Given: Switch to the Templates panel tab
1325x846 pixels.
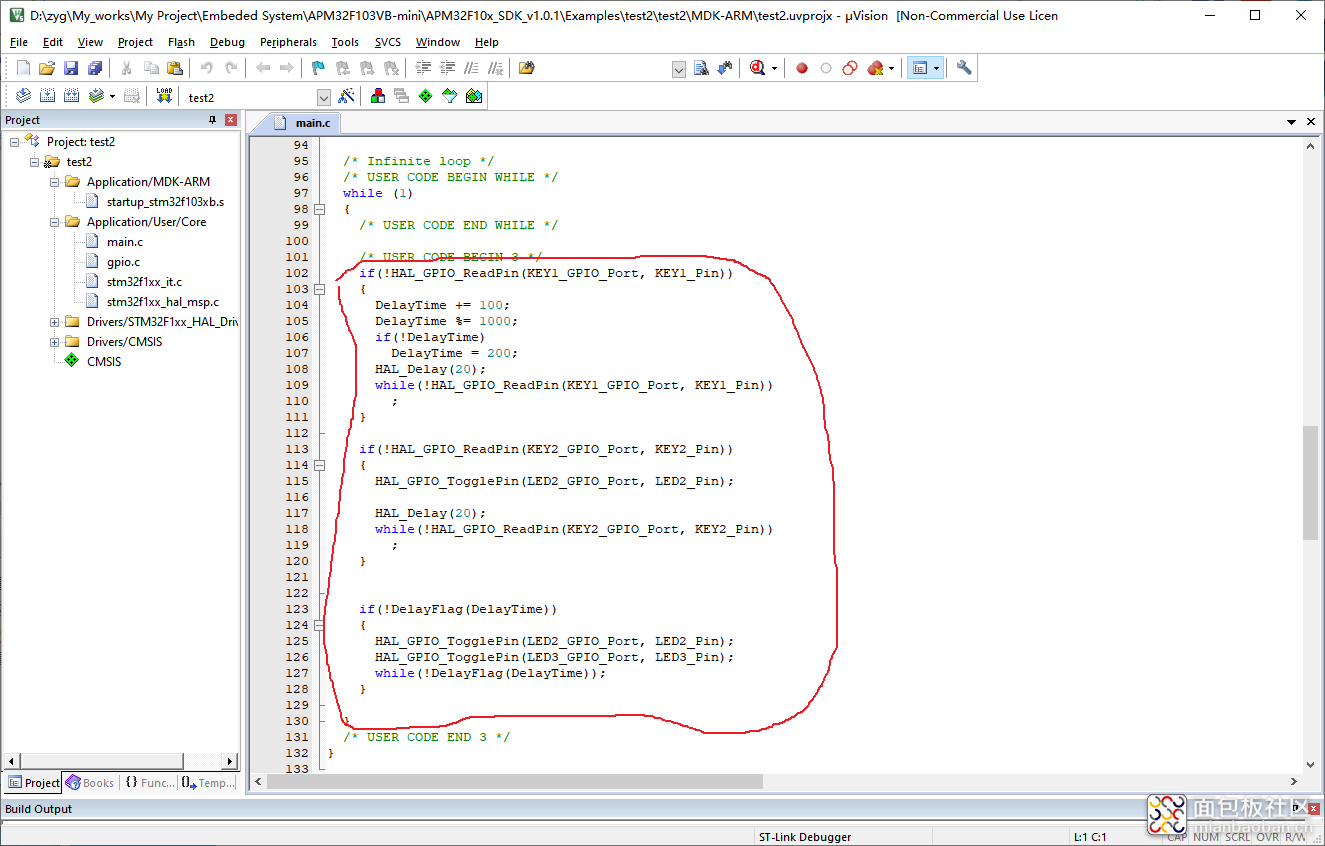Looking at the screenshot, I should click(209, 783).
